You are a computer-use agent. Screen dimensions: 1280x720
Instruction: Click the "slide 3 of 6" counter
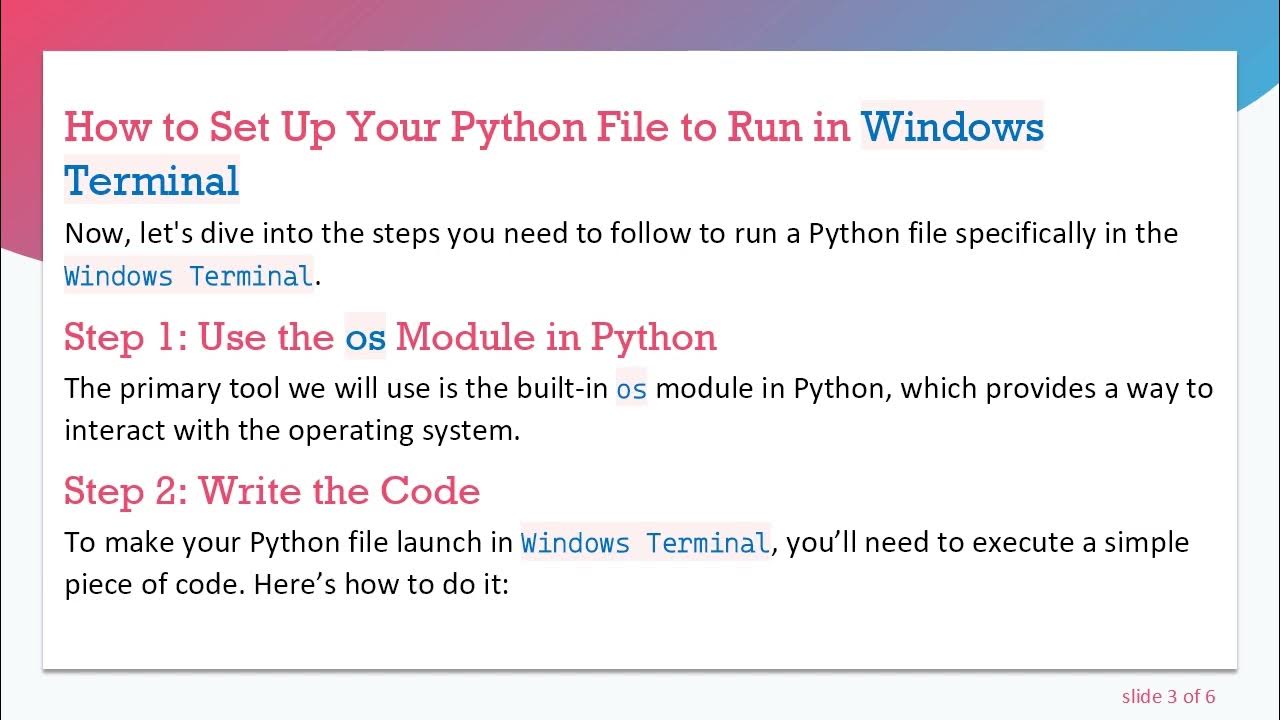(1168, 697)
